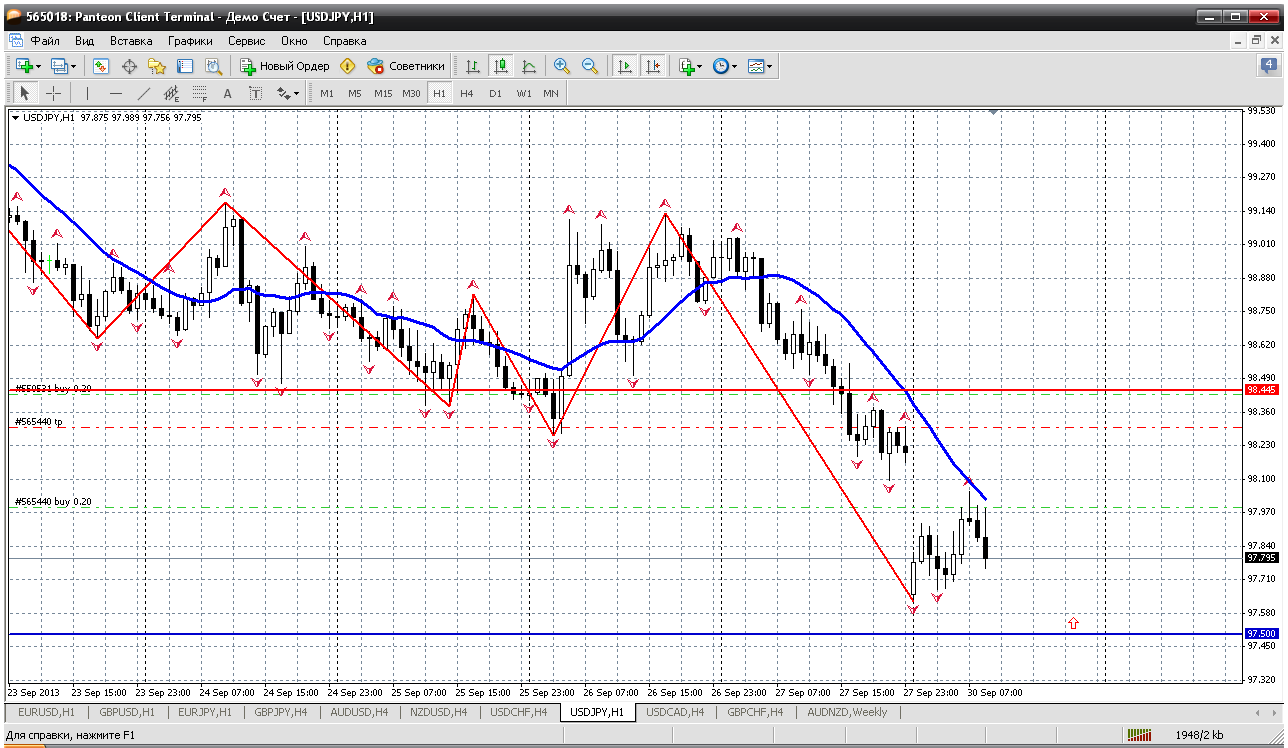Expand the periodicity clock dropdown
Screen dimensions: 1288x748
pos(734,67)
